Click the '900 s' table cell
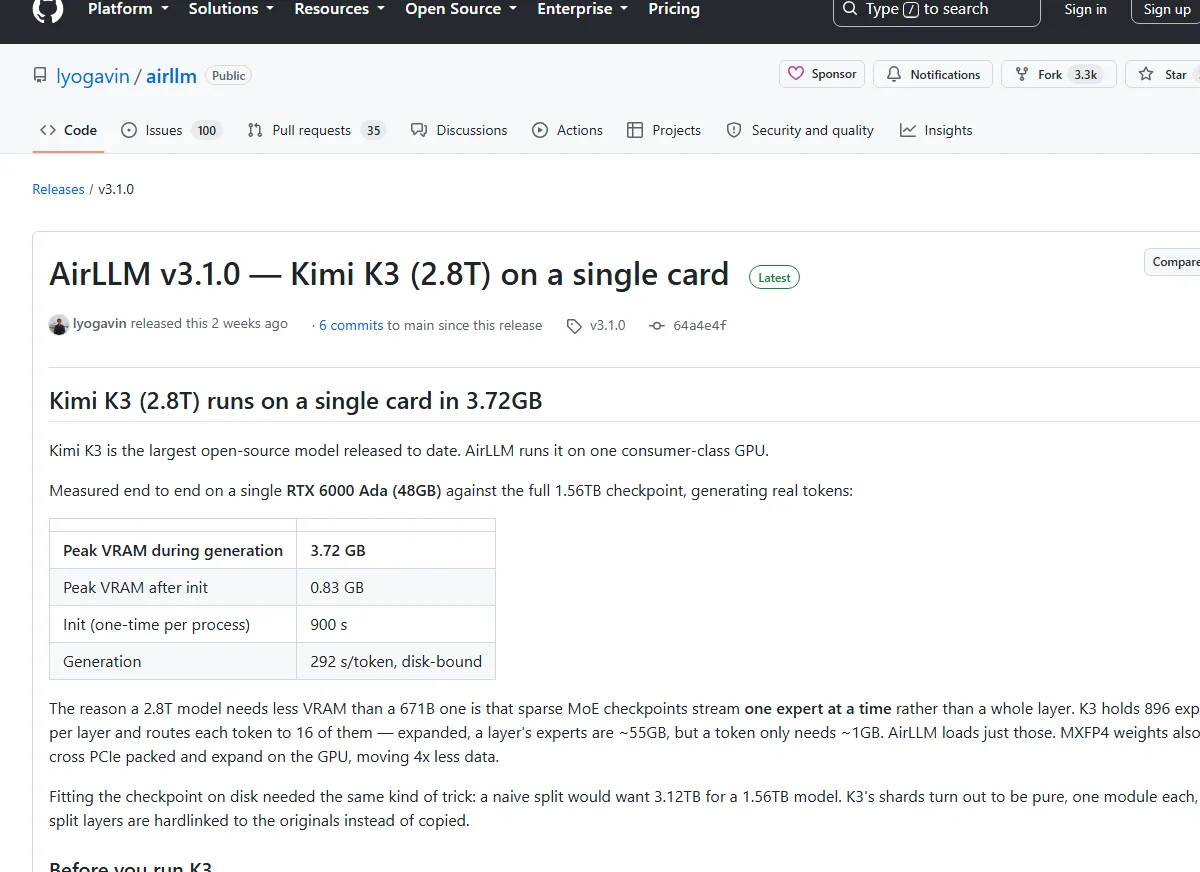 point(396,624)
